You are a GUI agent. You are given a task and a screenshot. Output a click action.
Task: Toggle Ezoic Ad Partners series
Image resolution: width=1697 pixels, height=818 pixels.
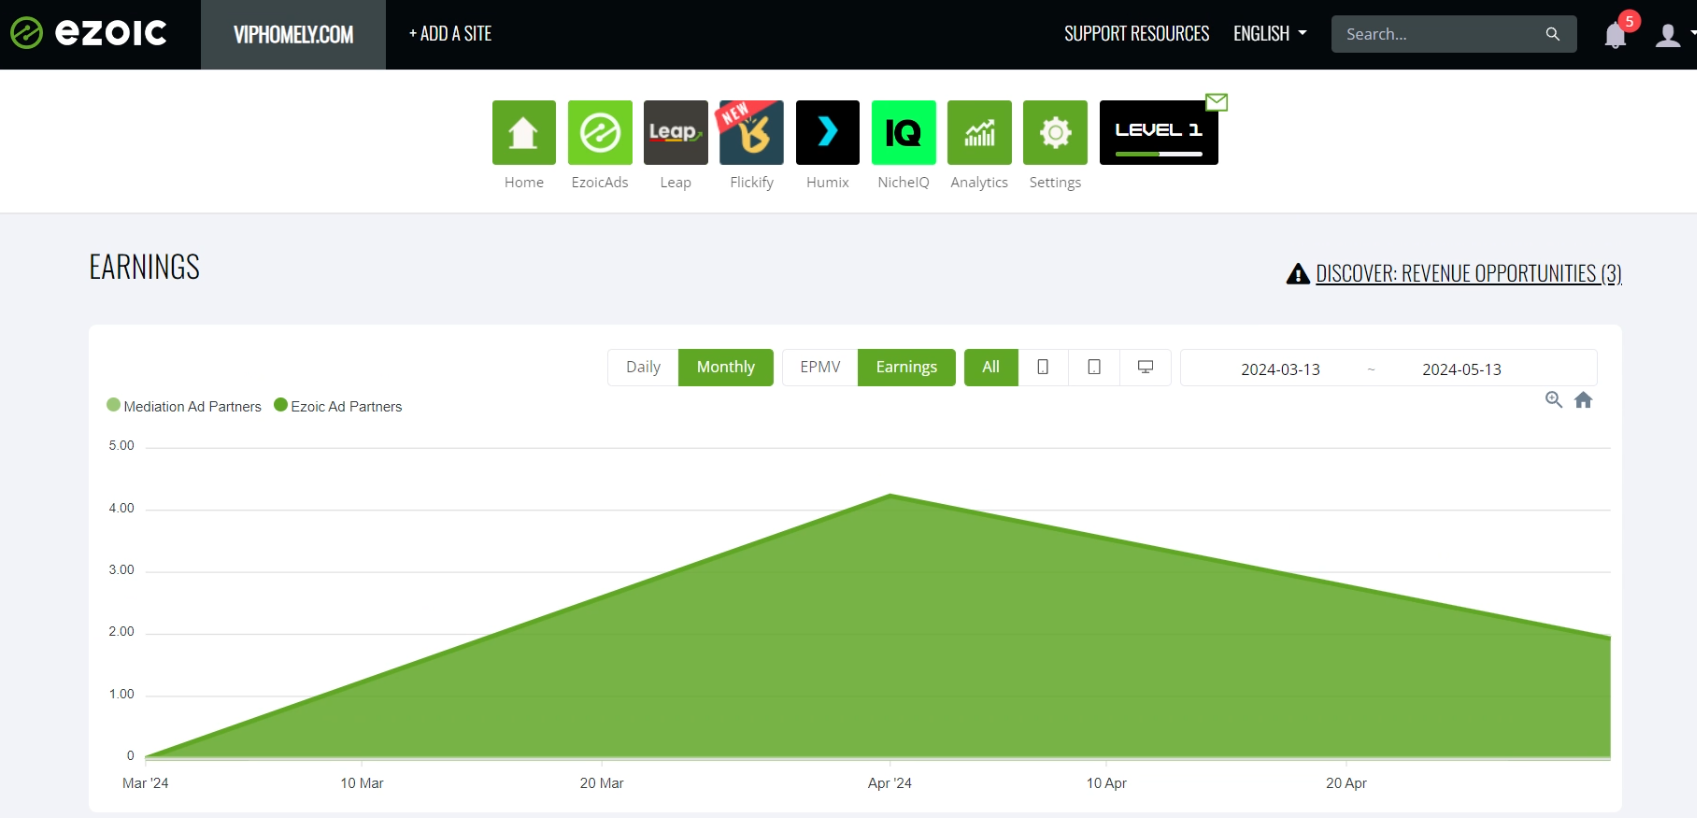338,406
